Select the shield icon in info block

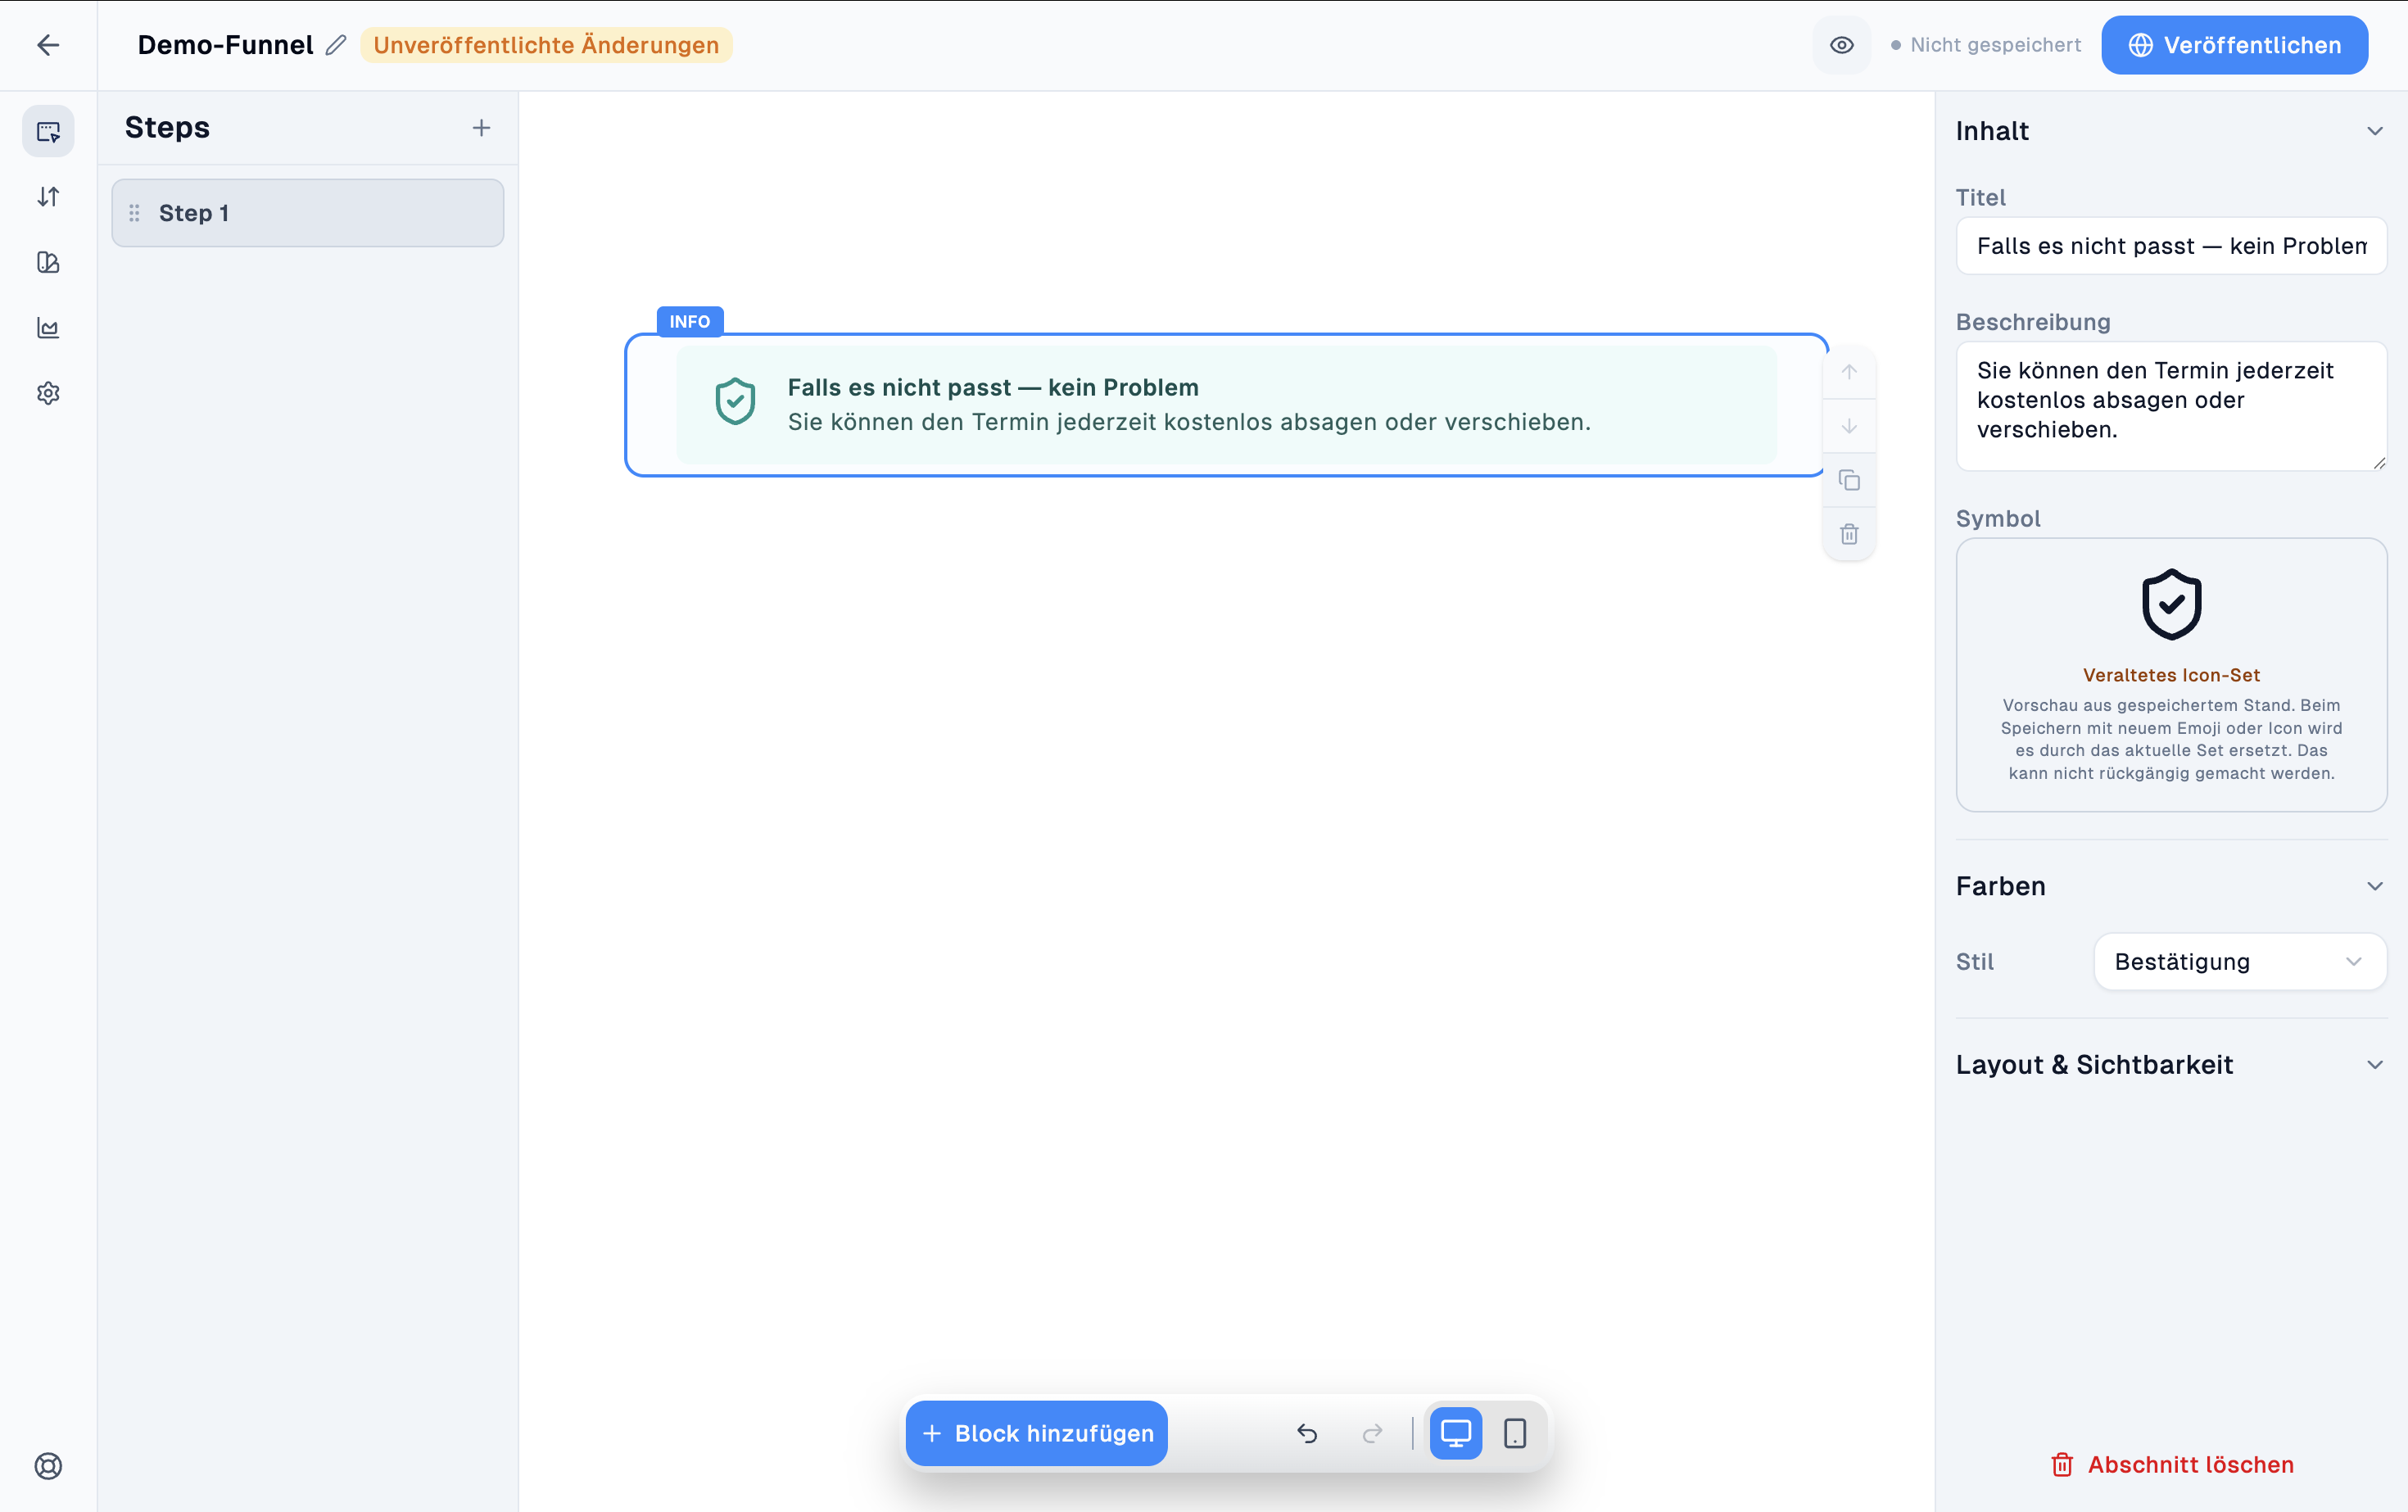735,402
